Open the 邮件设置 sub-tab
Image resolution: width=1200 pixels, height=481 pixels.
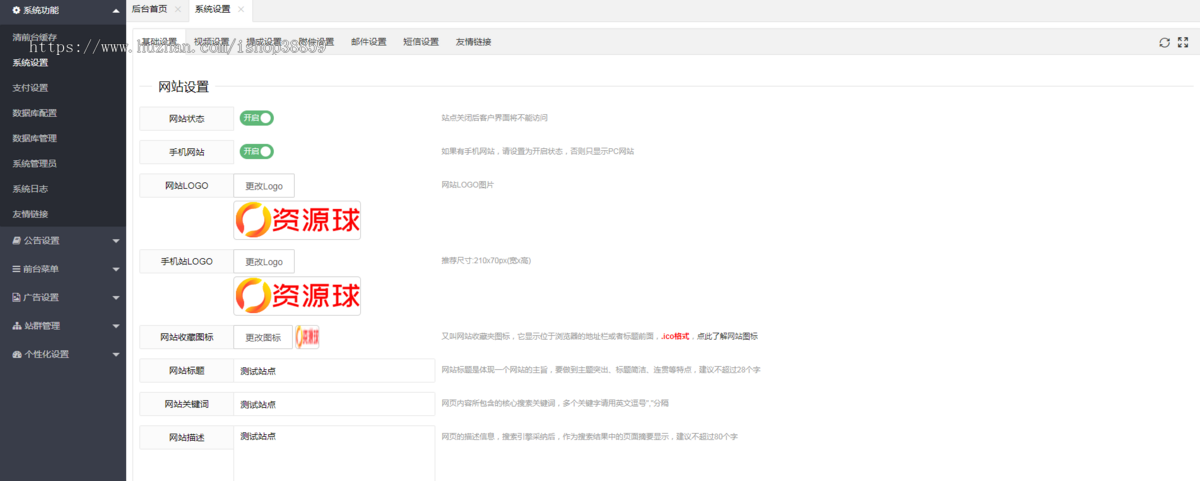[369, 42]
